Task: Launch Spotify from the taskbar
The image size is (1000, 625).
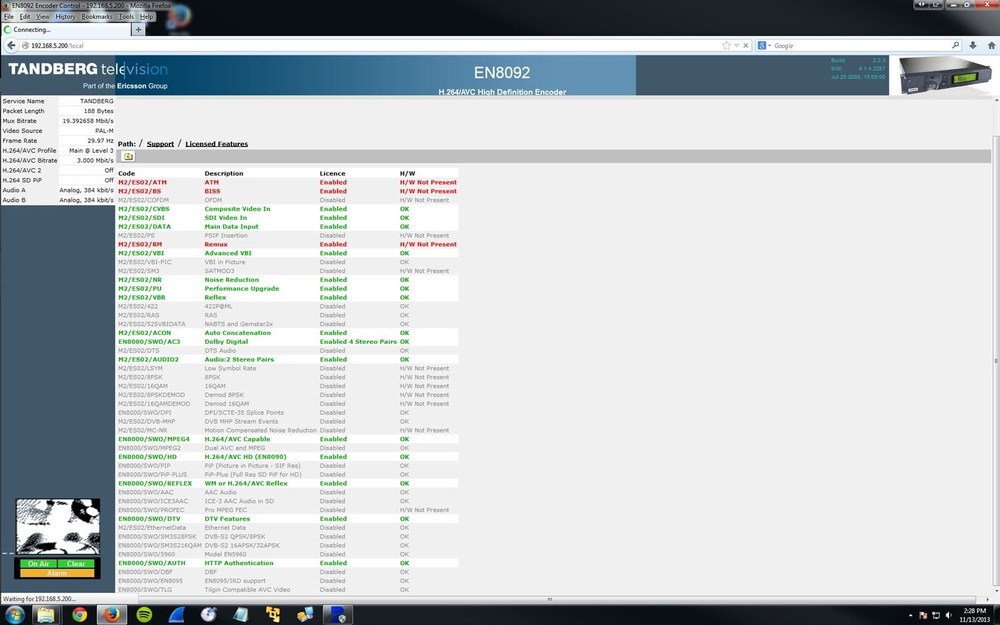Action: 144,614
